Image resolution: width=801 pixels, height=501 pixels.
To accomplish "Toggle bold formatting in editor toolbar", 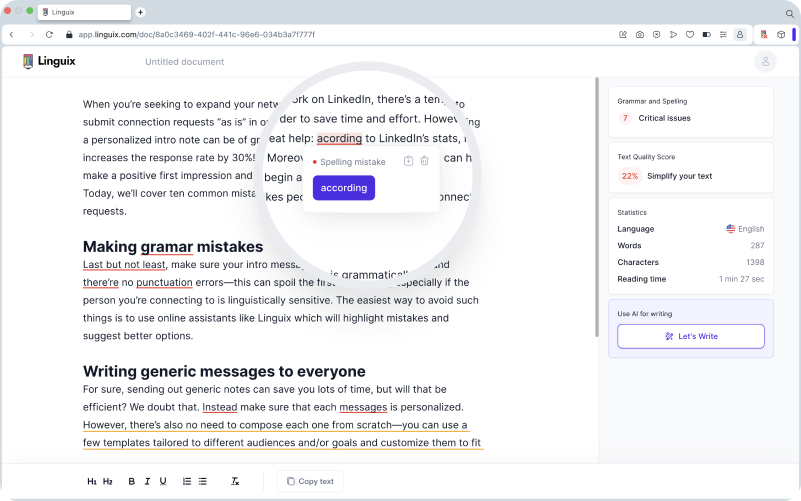I will click(x=131, y=481).
